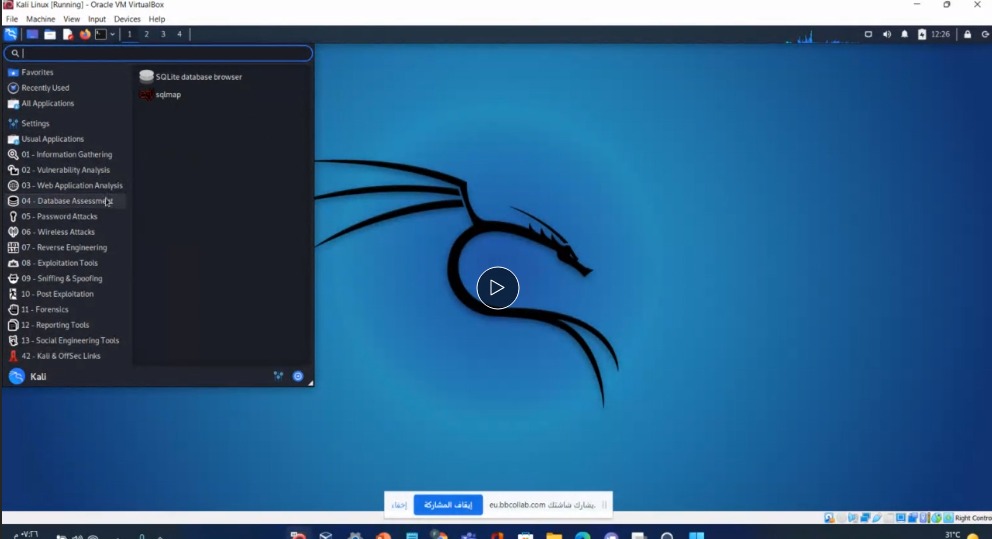Screen dimensions: 992x539
Task: Click the logout icon in Kali panel
Action: click(985, 34)
